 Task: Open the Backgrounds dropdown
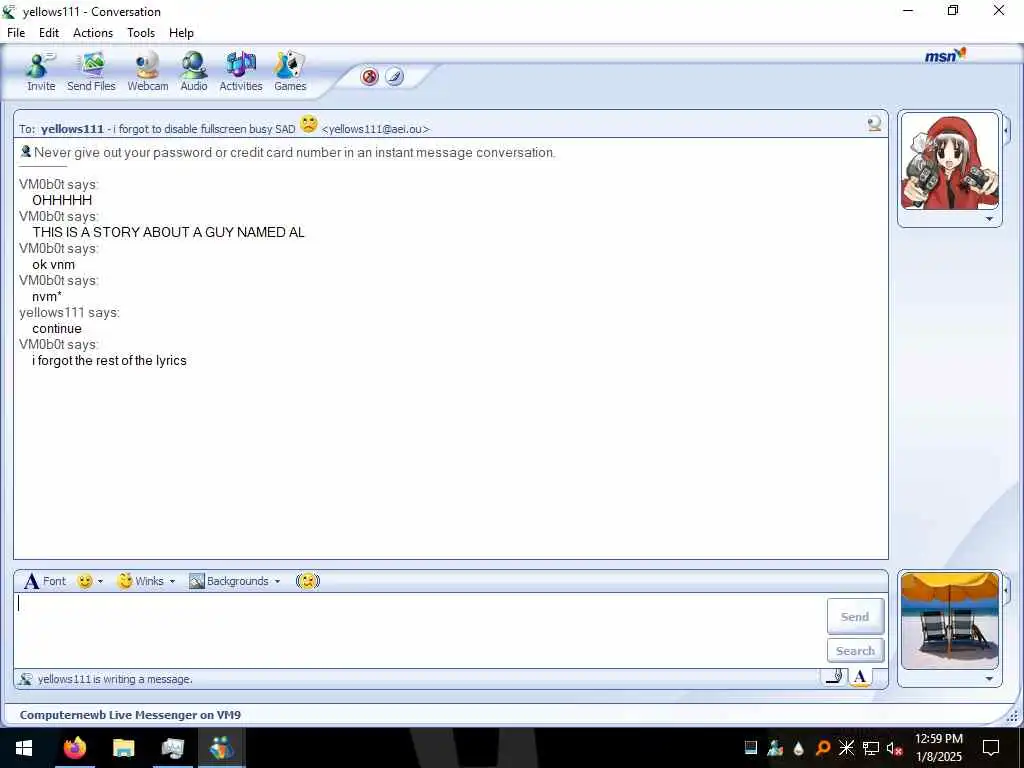(234, 581)
